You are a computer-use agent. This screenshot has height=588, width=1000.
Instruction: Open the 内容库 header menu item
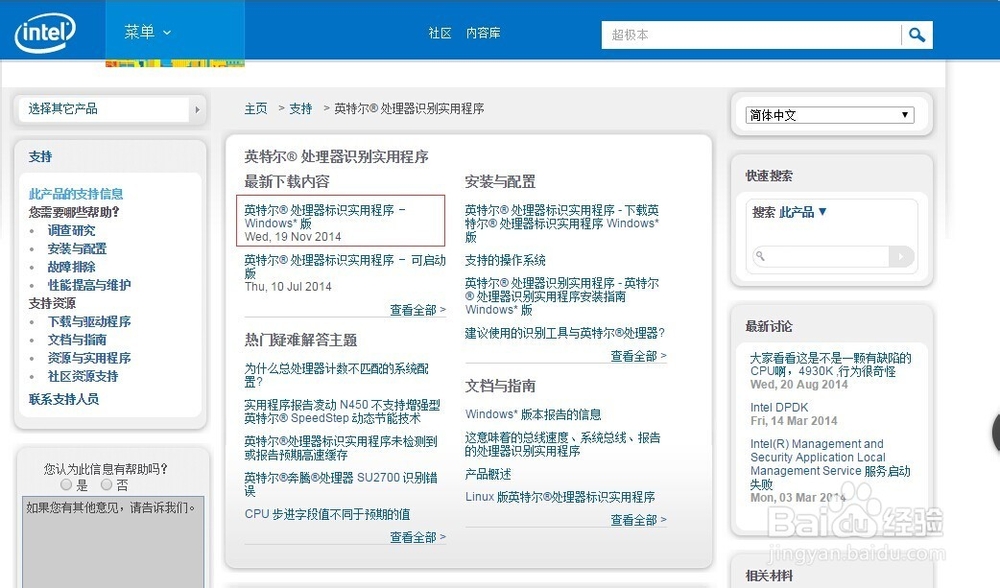point(483,33)
